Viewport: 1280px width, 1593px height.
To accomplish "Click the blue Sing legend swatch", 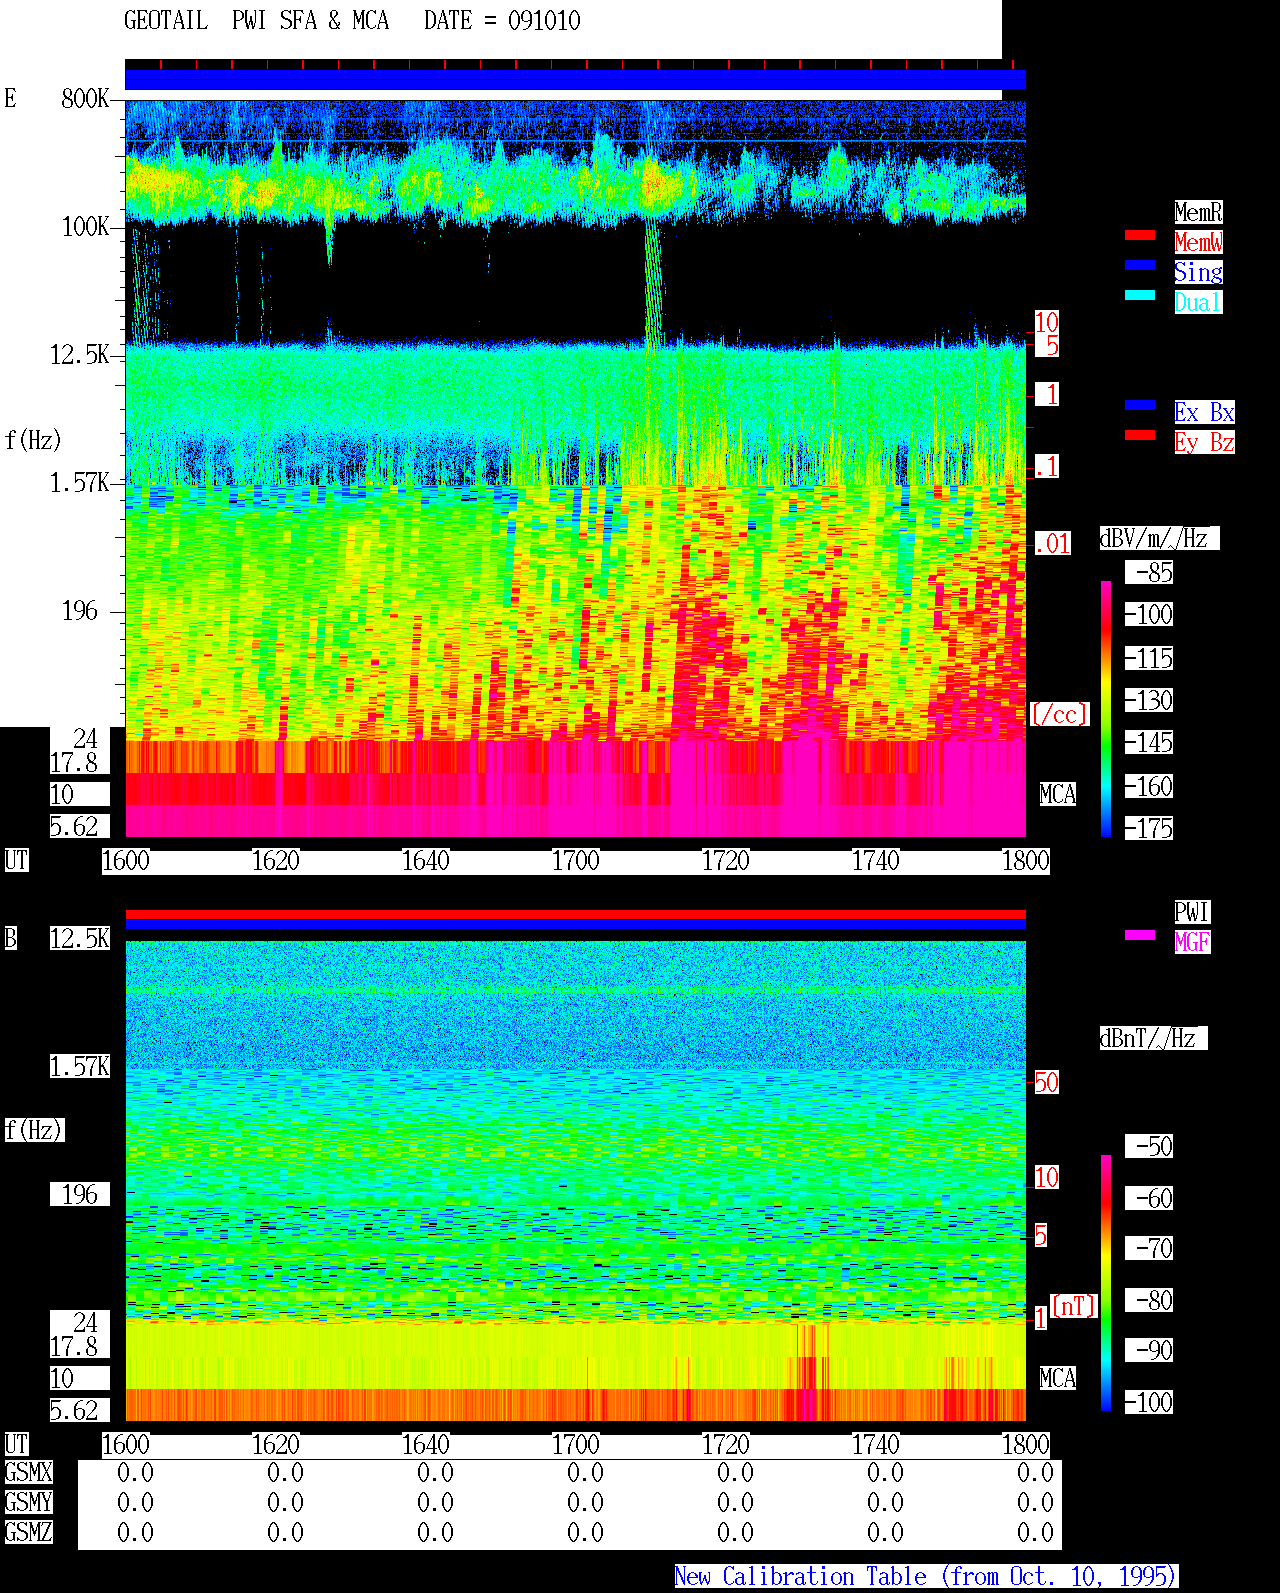I will tap(1140, 265).
